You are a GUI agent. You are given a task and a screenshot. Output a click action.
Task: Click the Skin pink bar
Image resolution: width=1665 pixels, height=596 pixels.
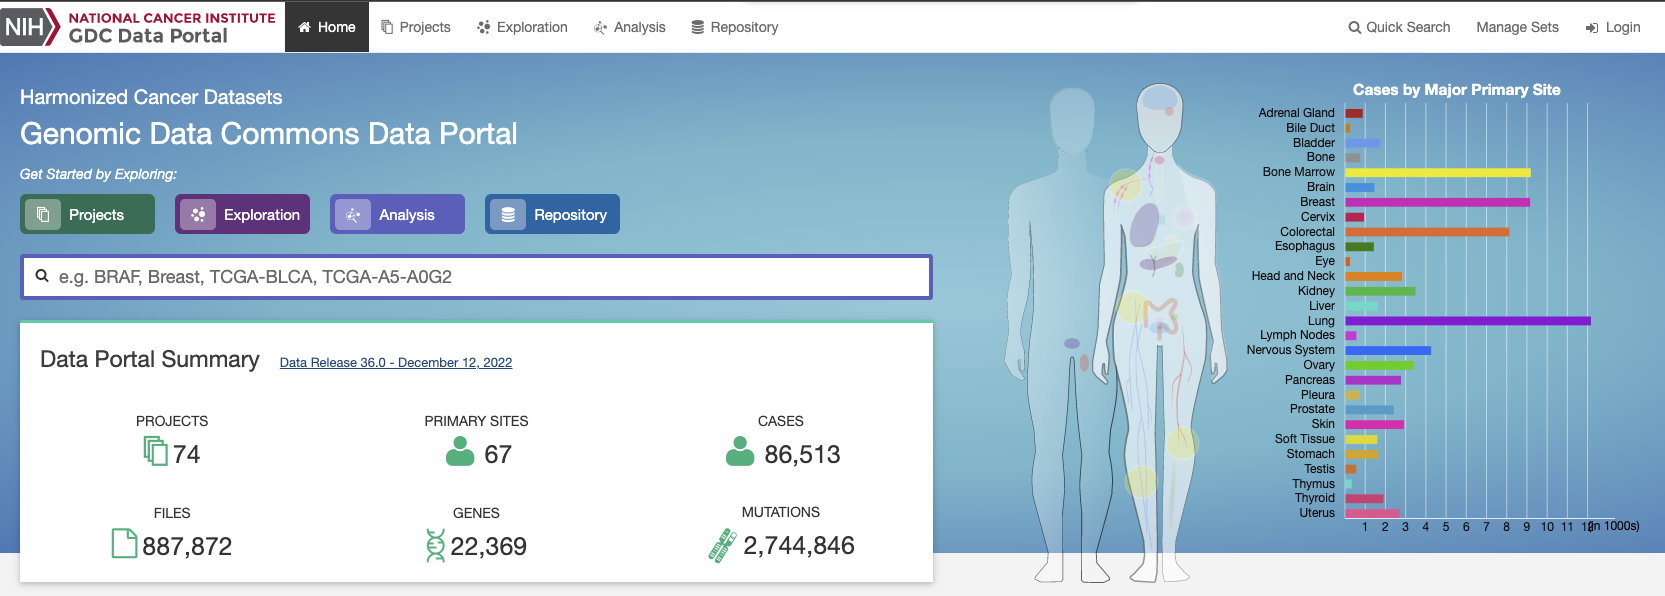1374,425
